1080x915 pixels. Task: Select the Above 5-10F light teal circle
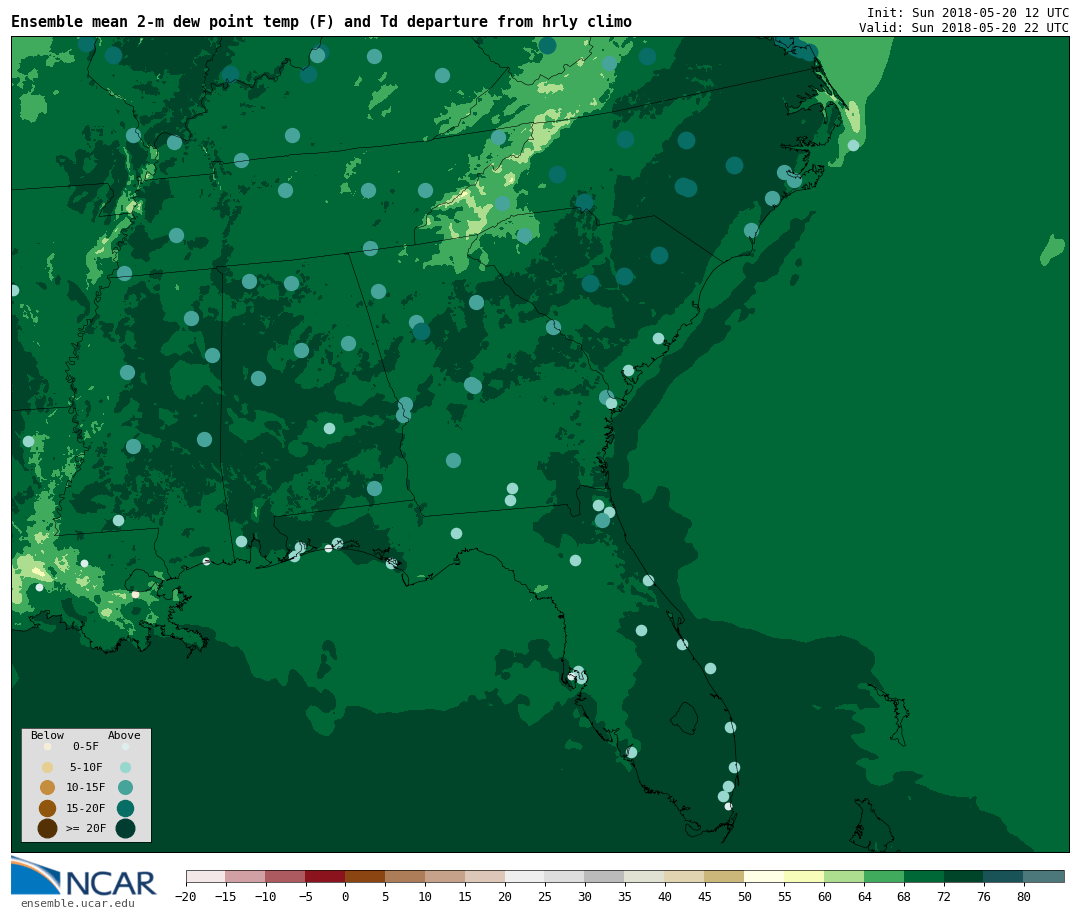coord(125,767)
